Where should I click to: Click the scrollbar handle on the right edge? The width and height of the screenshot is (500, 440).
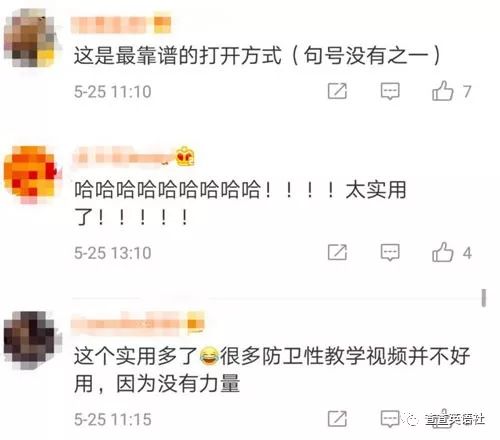tap(484, 298)
